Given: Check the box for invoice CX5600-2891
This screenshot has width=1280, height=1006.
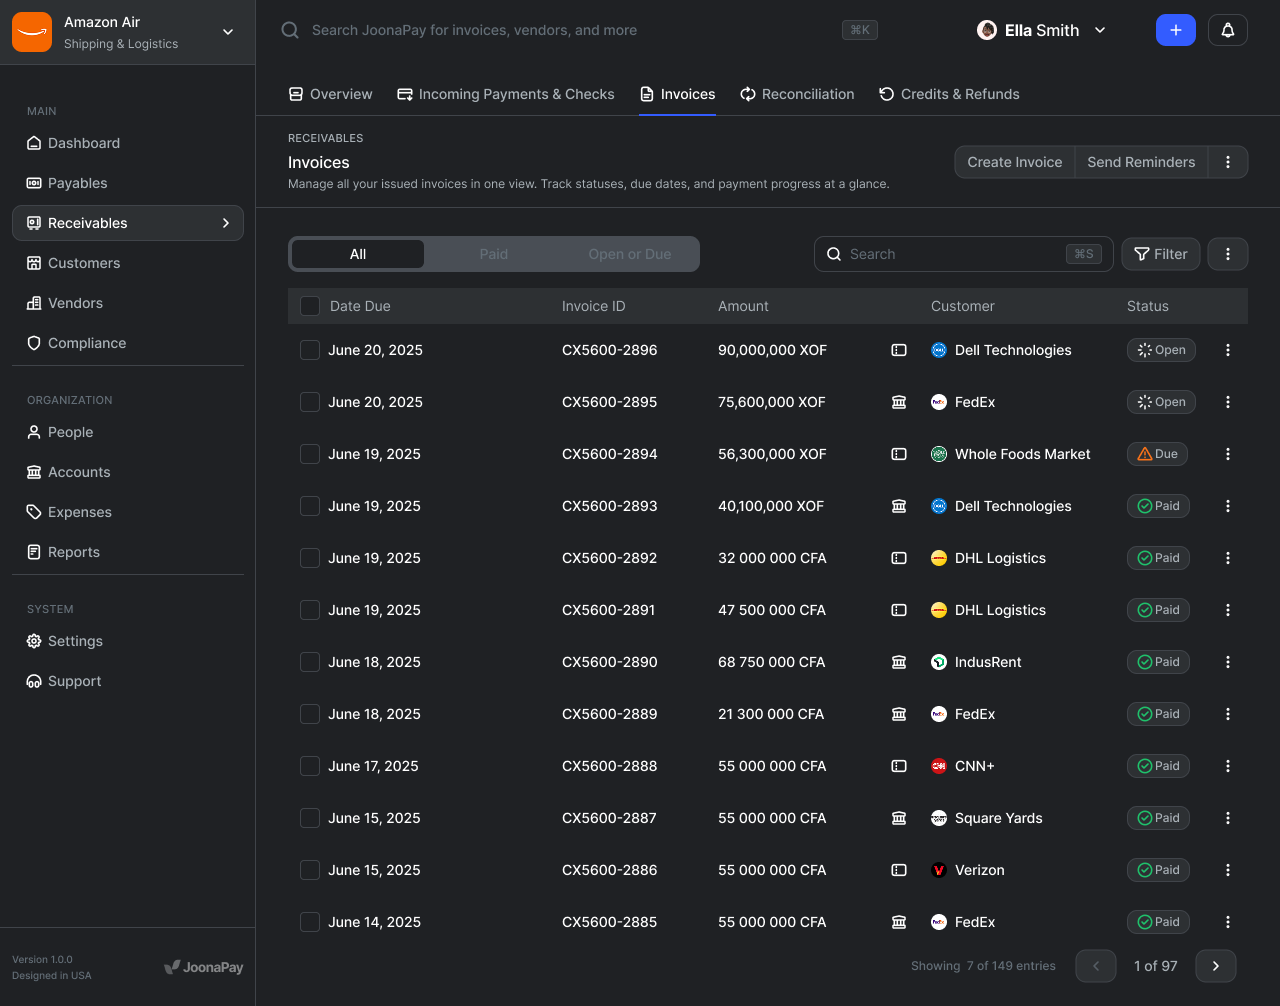Looking at the screenshot, I should 310,610.
